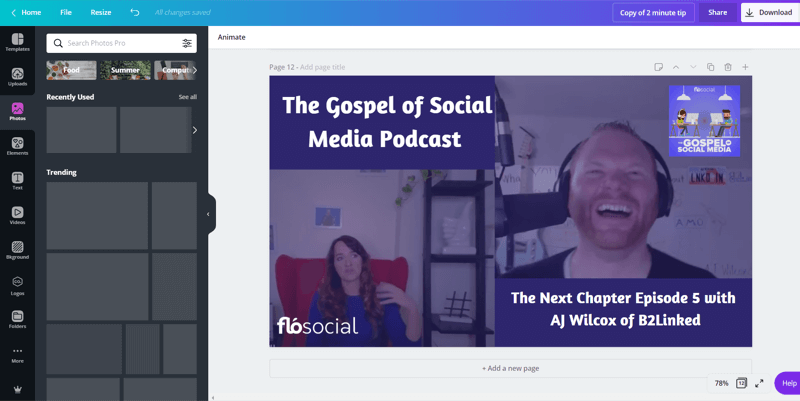This screenshot has height=401, width=800.
Task: Open the Templates panel
Action: point(17,42)
